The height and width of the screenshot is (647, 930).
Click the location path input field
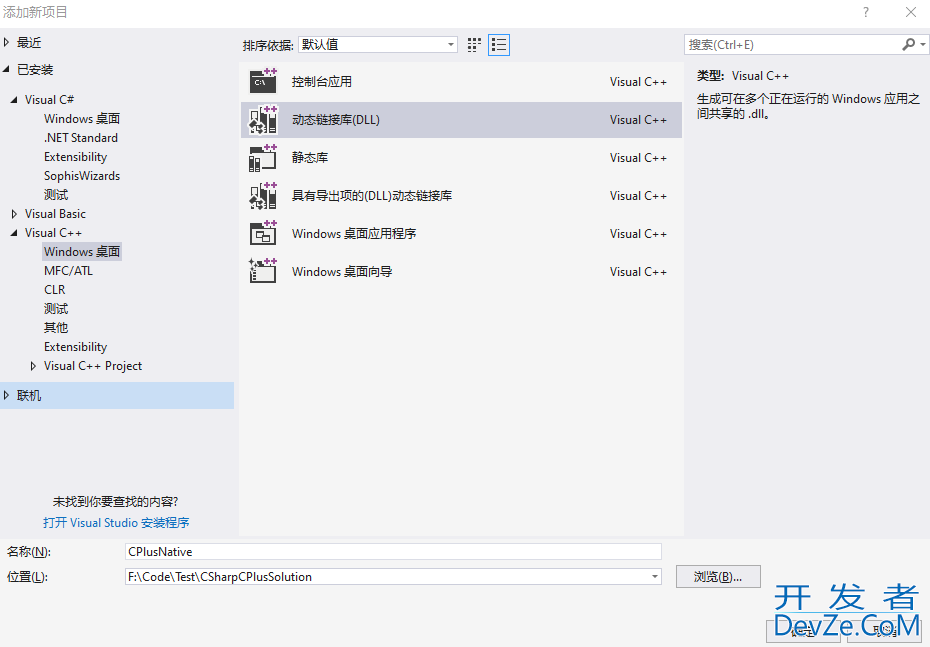coord(393,576)
